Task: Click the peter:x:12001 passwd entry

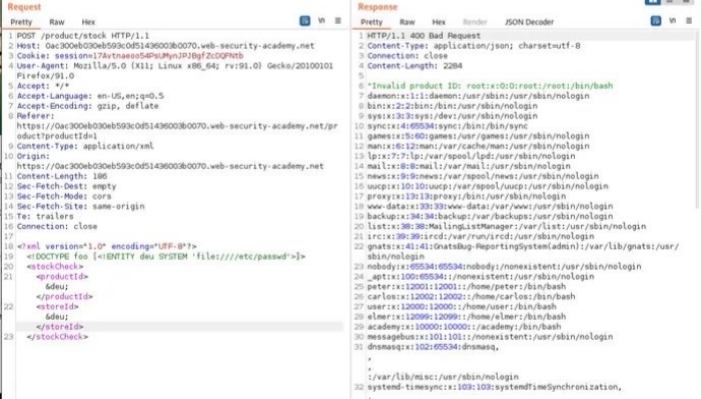Action: [467, 287]
